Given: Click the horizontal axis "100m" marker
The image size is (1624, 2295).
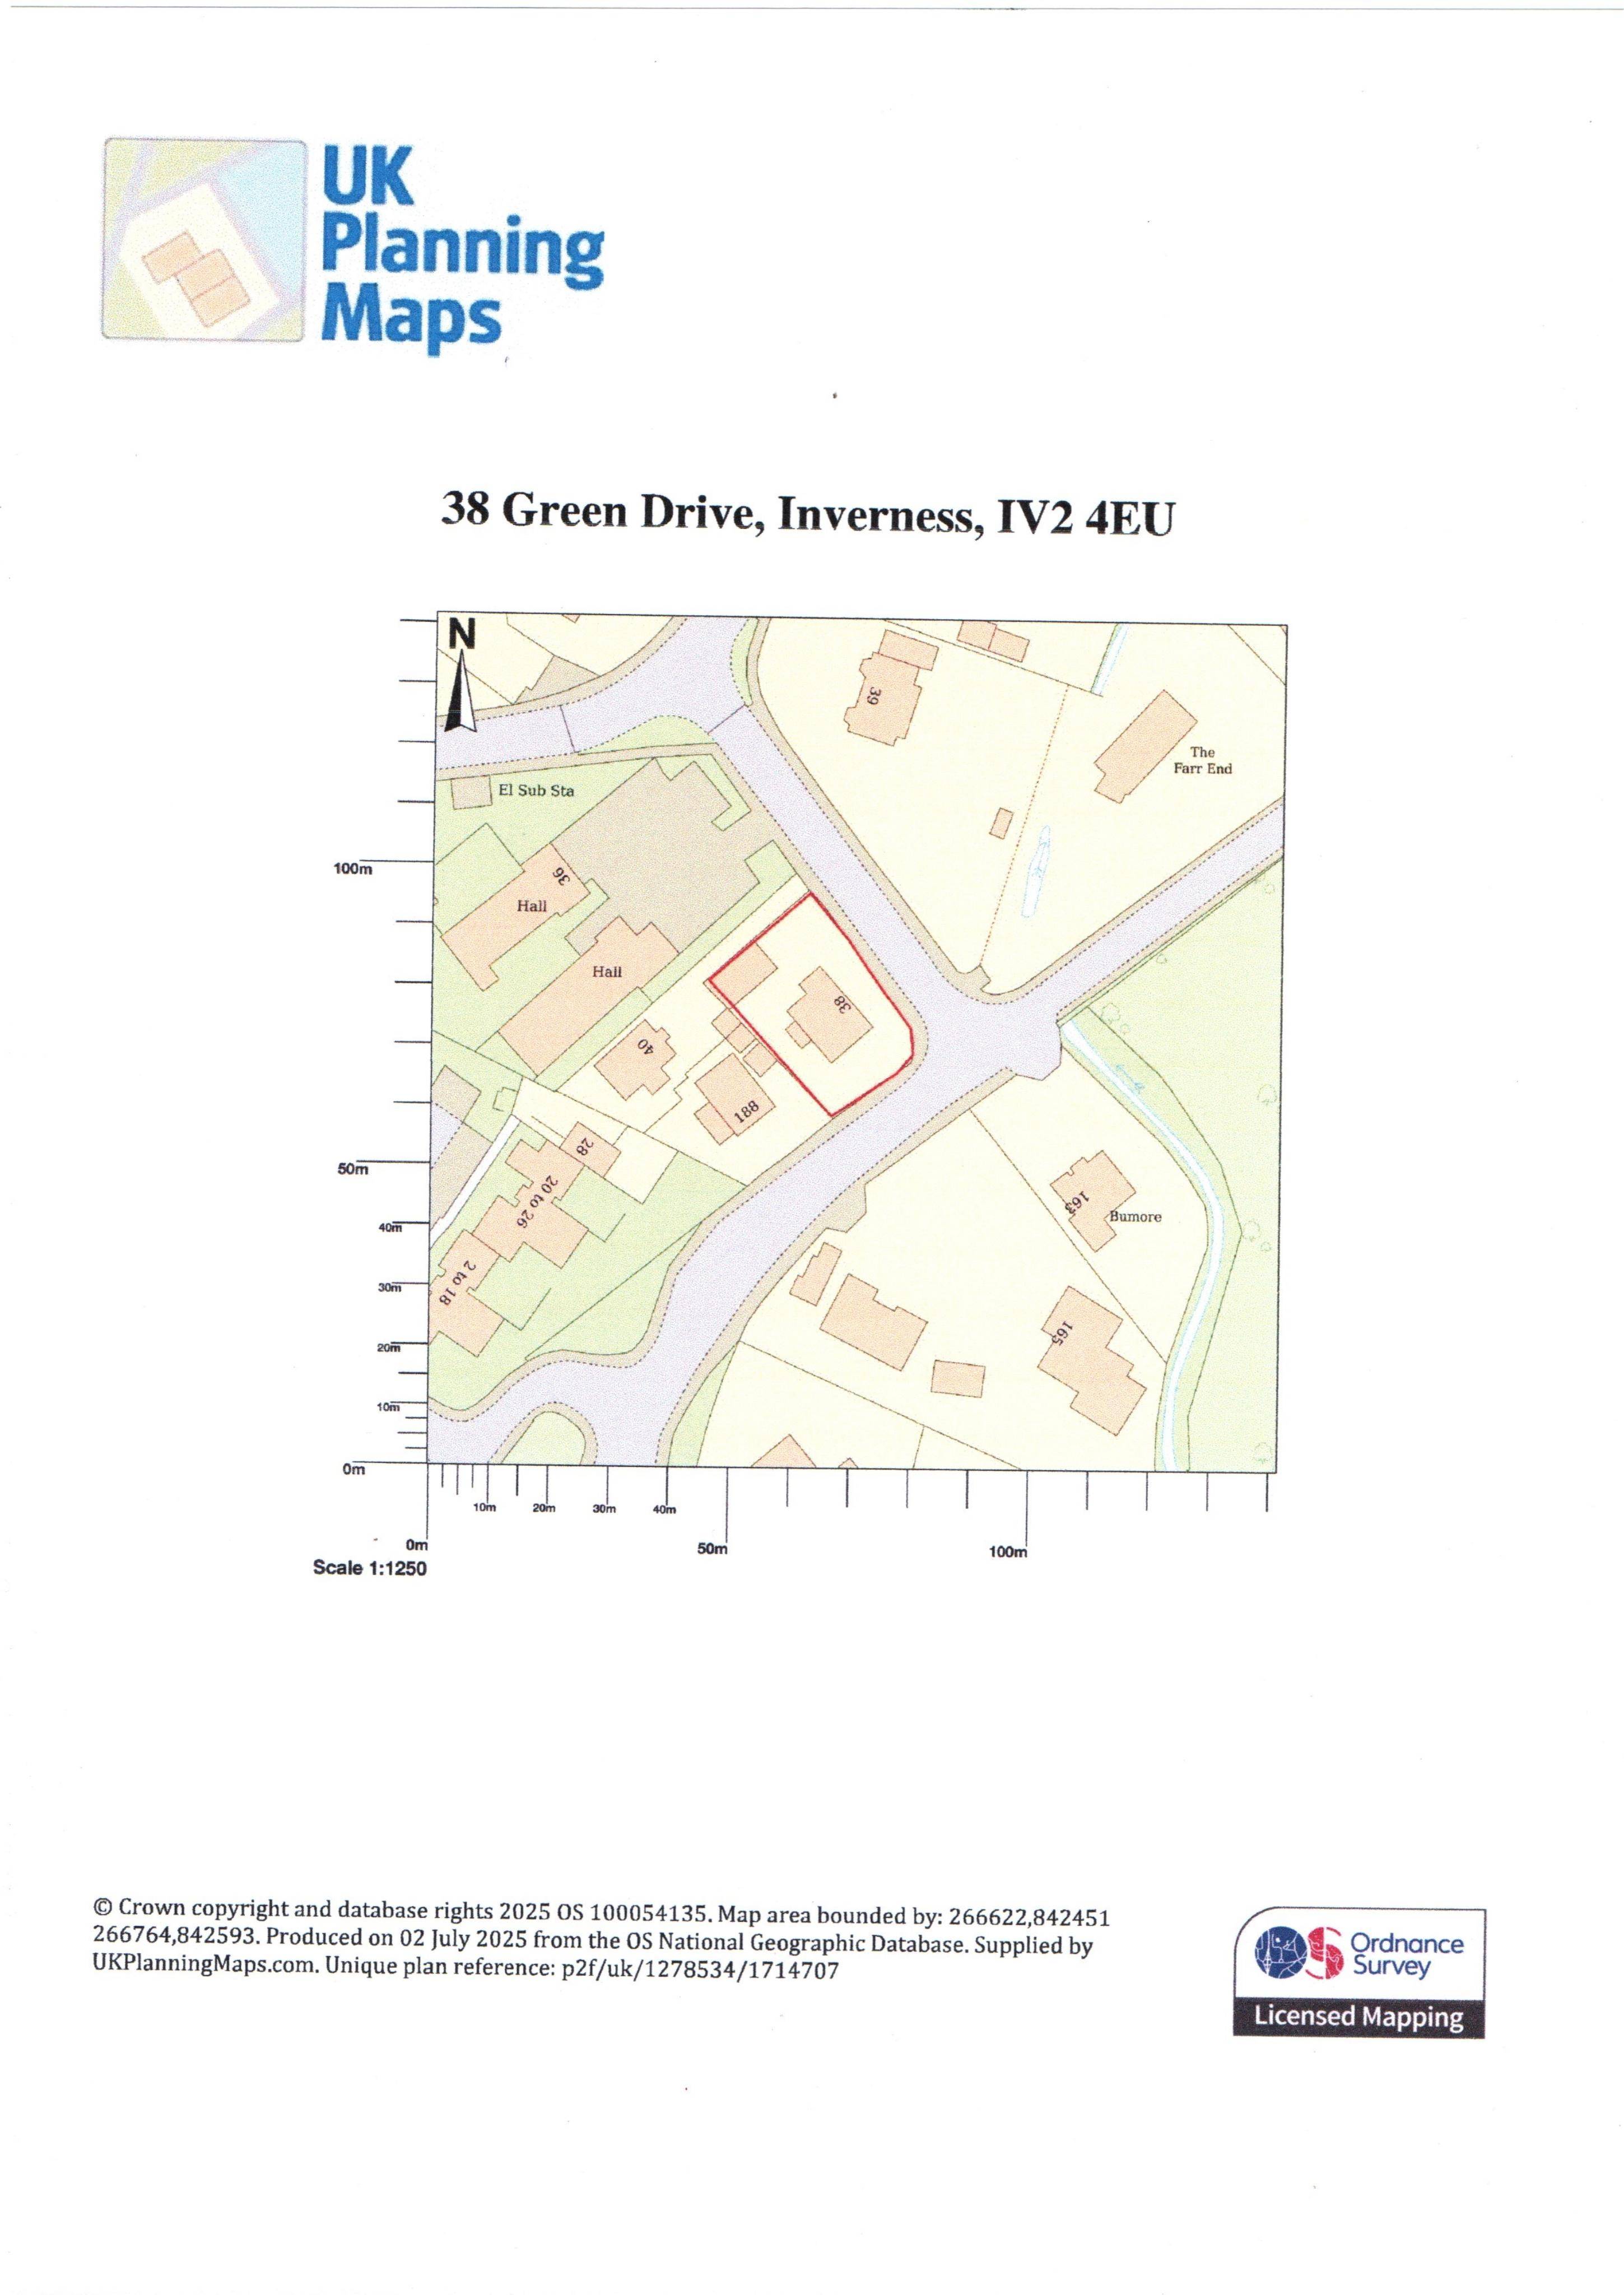Looking at the screenshot, I should 1008,1553.
